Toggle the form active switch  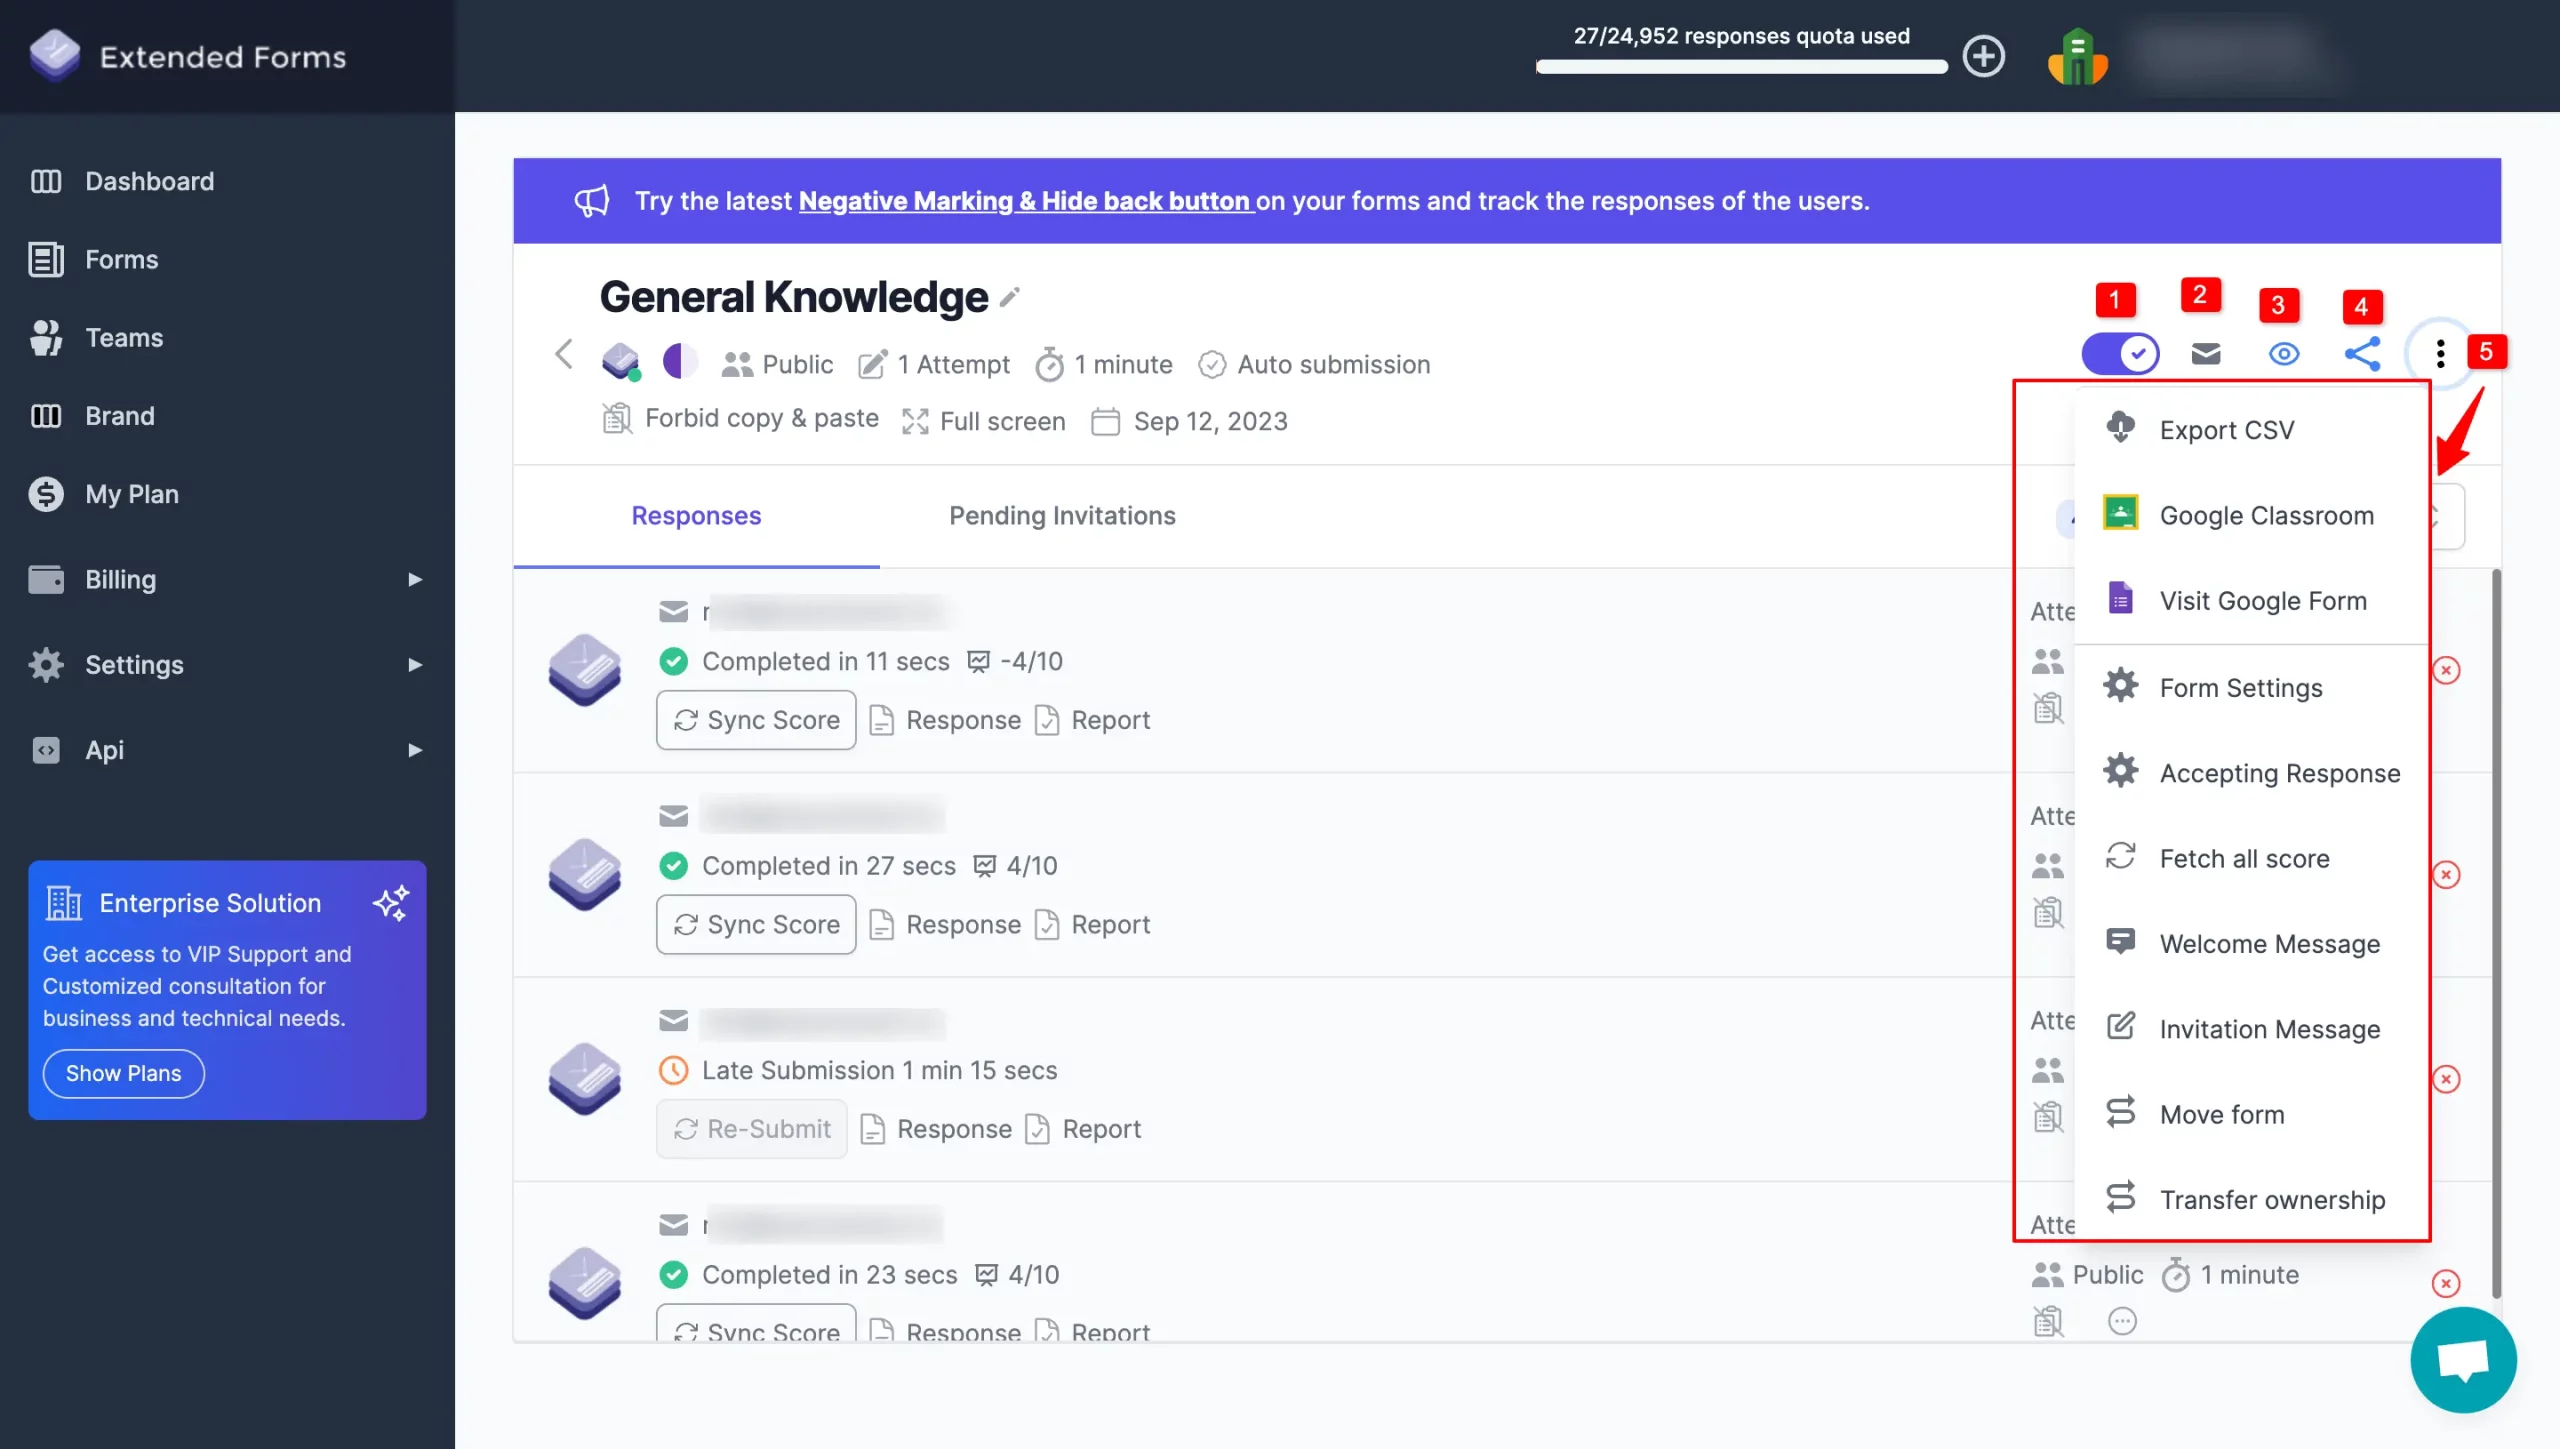(x=2120, y=354)
